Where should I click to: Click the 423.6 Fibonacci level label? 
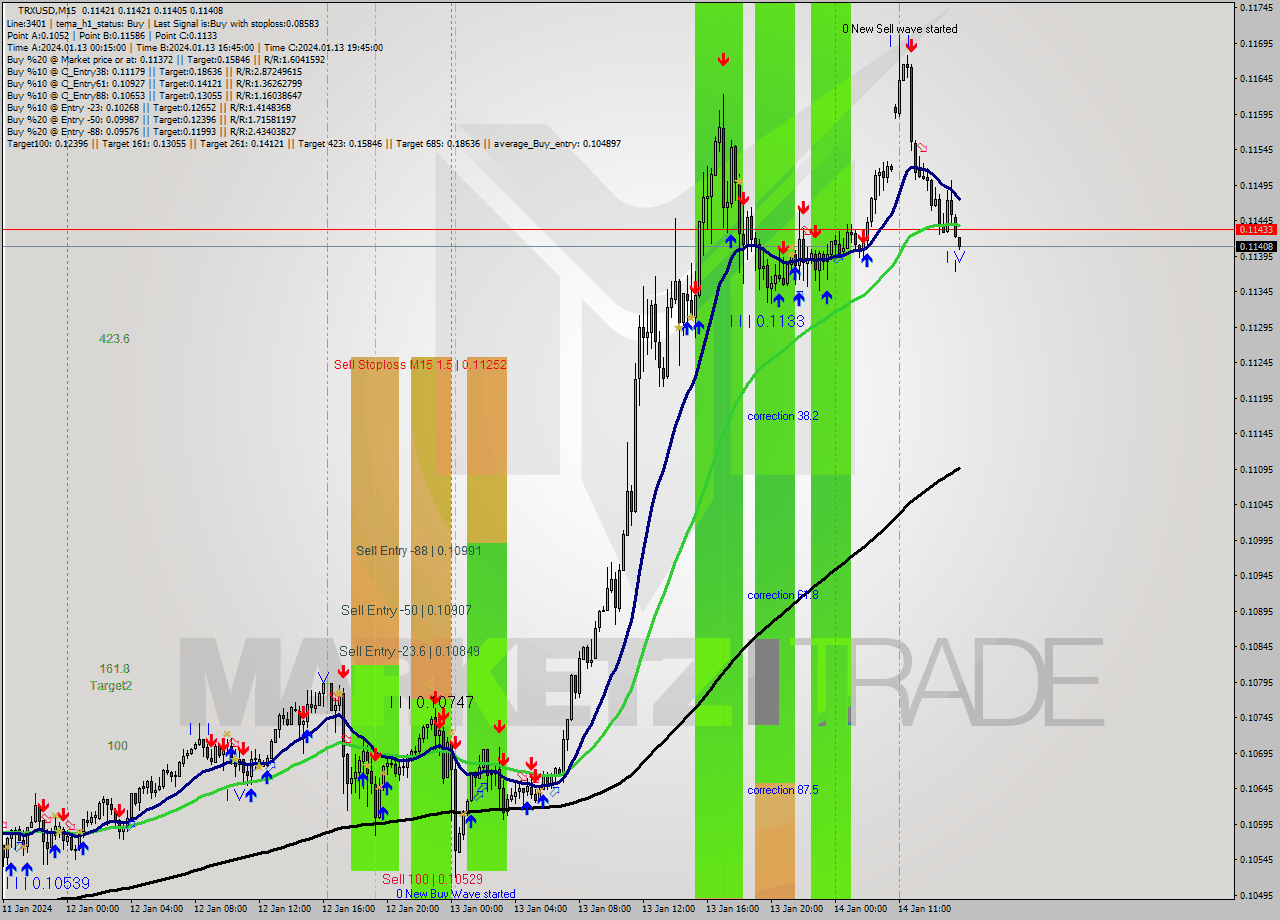pos(114,339)
